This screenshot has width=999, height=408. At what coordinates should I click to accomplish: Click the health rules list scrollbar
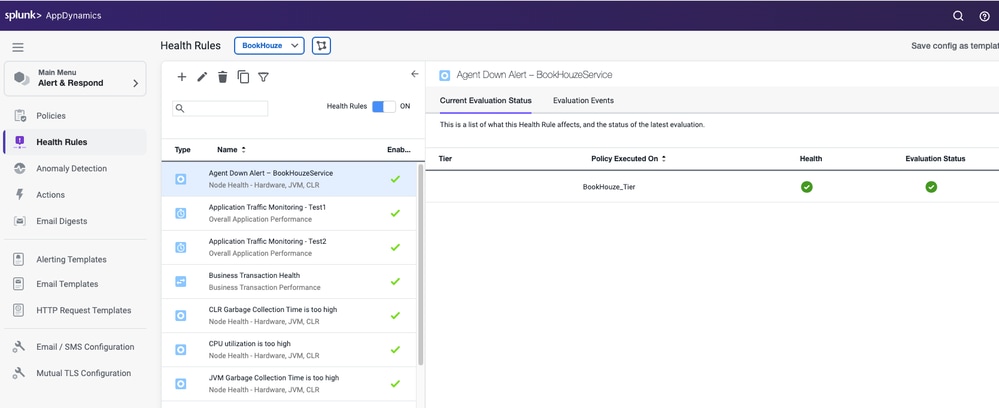[420, 265]
